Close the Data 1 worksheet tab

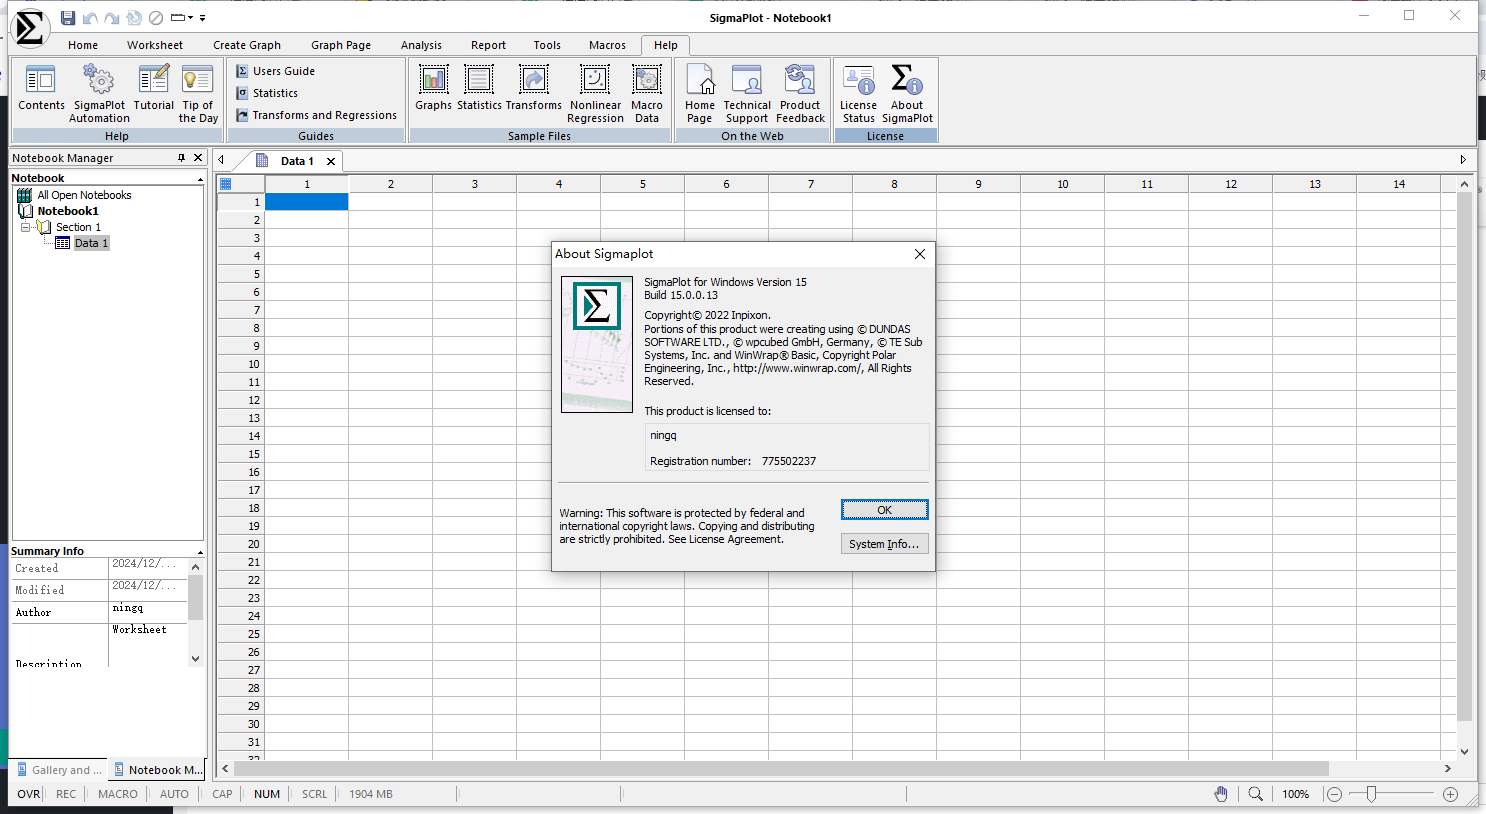tap(331, 161)
